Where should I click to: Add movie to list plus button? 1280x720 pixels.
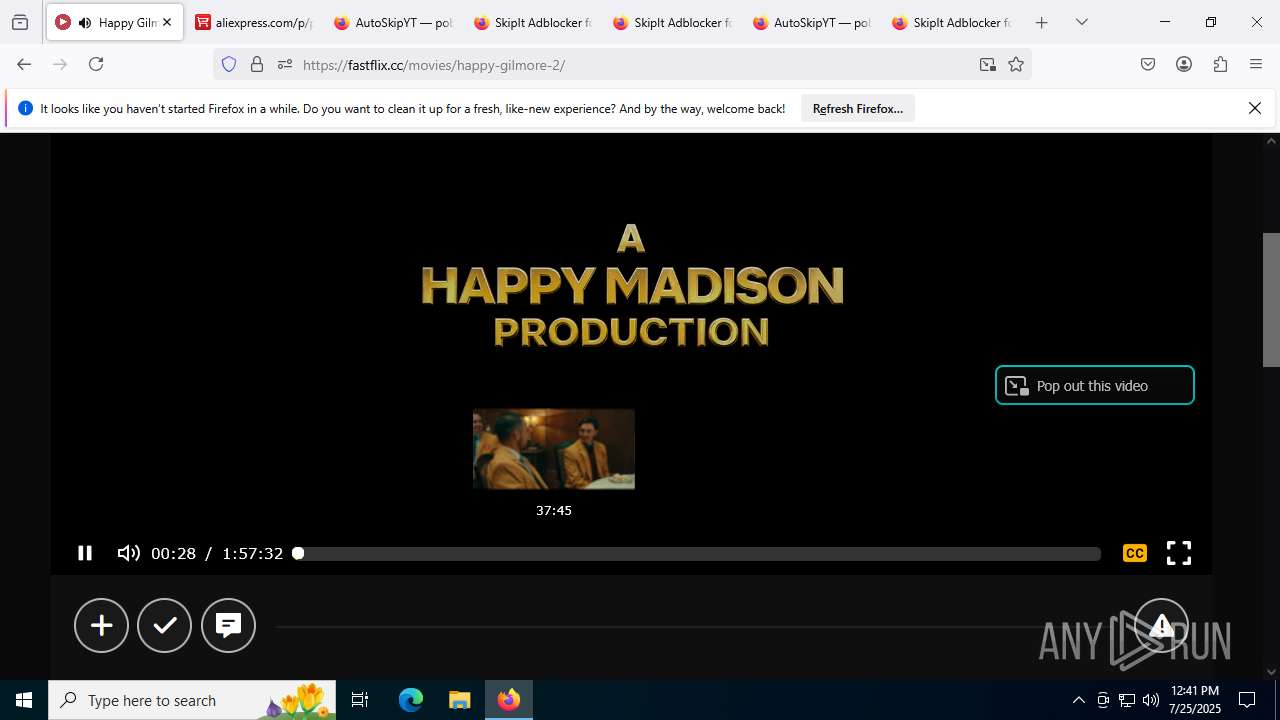101,625
